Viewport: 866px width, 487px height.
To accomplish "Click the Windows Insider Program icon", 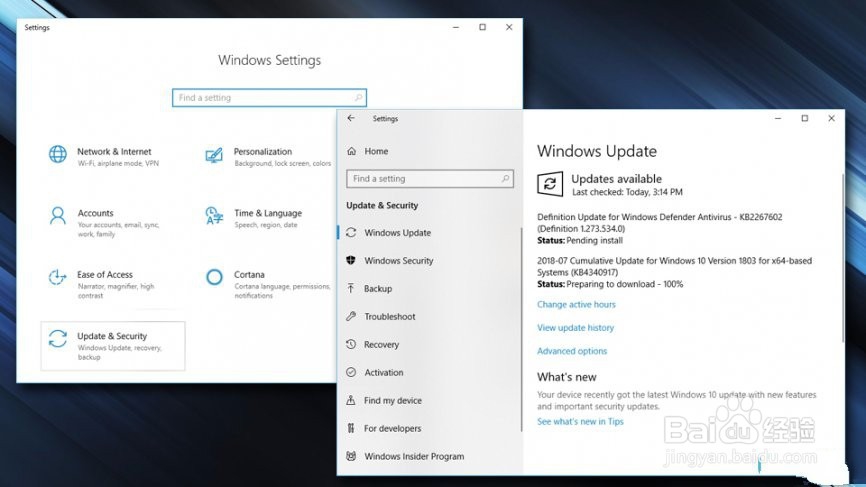I will [x=351, y=456].
